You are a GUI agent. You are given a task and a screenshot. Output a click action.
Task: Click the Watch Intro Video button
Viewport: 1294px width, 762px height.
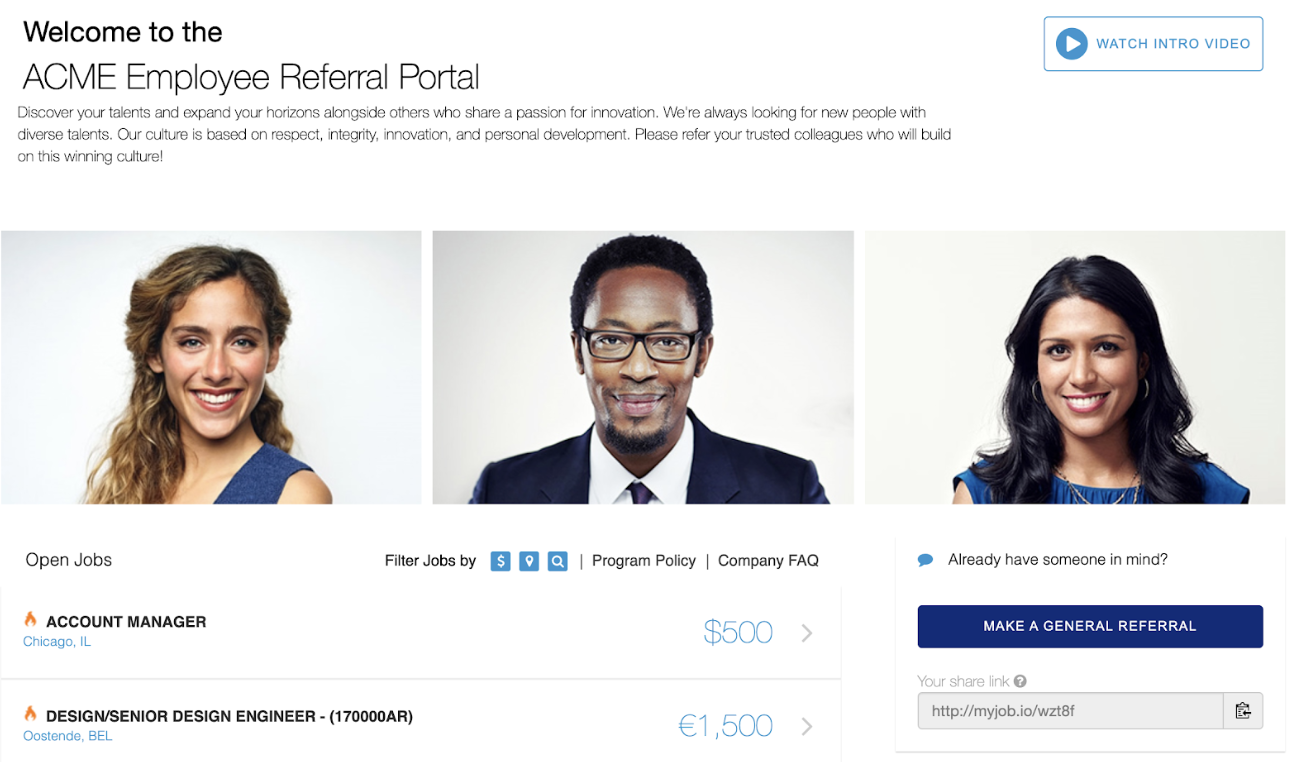pyautogui.click(x=1152, y=43)
